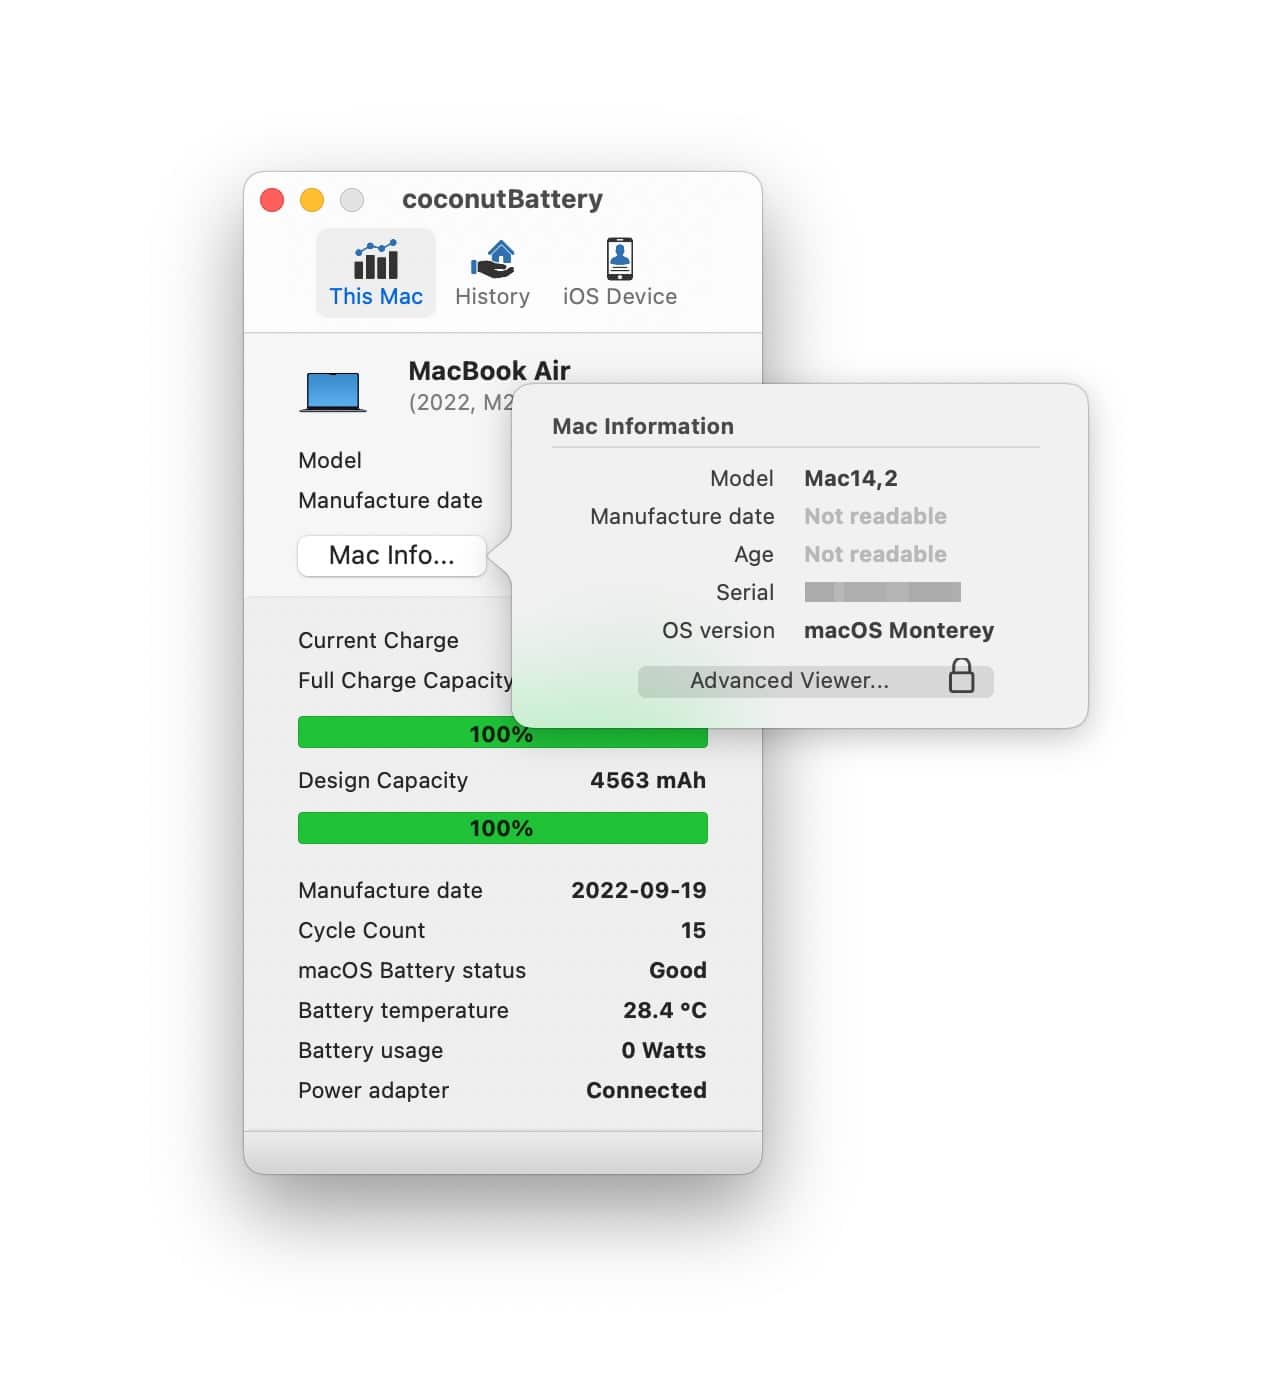Close the coconutBattery window with red button

[272, 200]
